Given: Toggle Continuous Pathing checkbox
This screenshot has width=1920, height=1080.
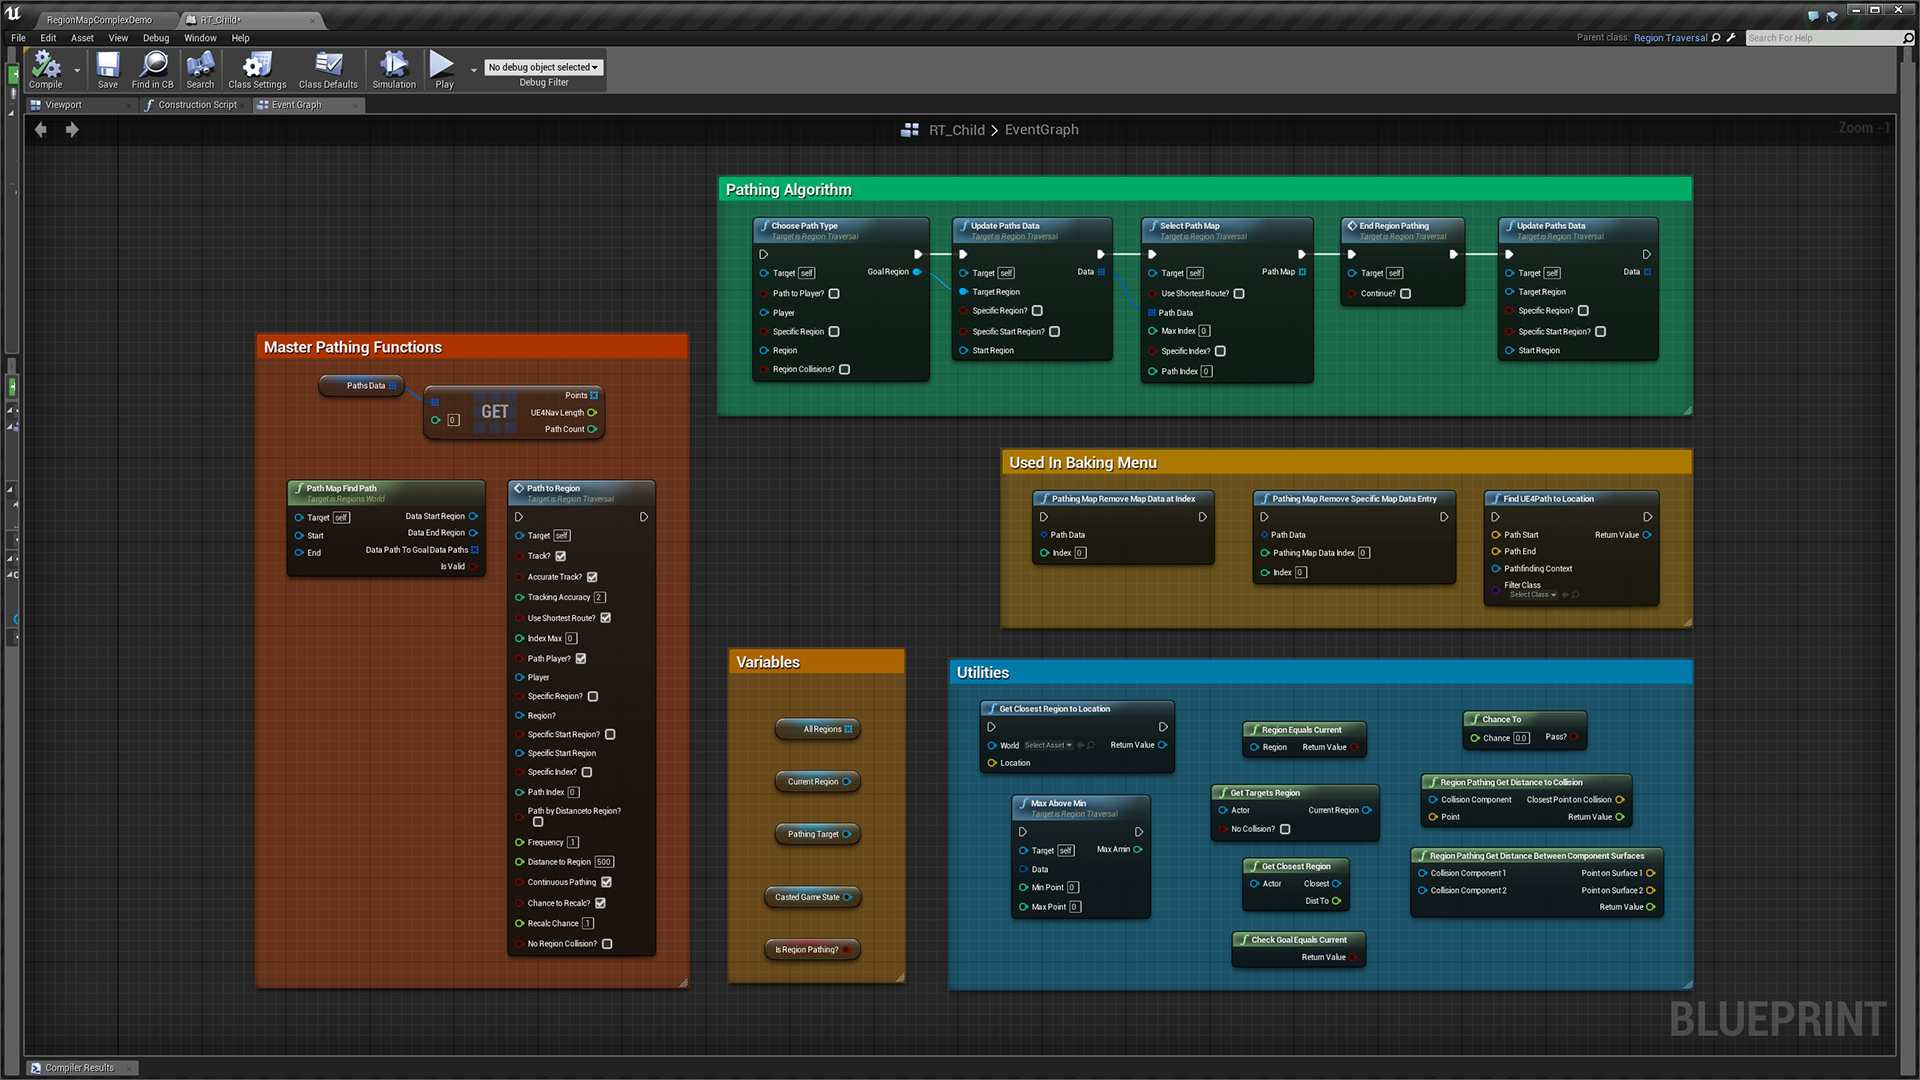Looking at the screenshot, I should tap(607, 882).
